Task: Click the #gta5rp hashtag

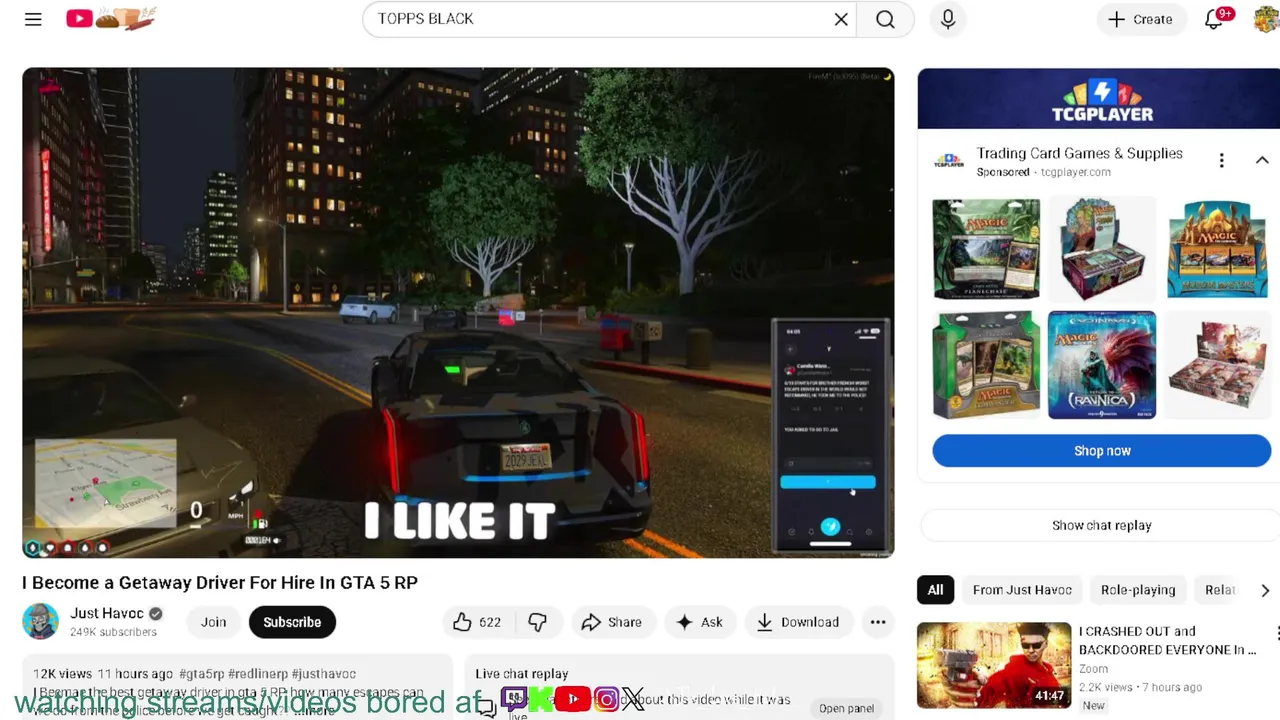Action: click(x=201, y=674)
